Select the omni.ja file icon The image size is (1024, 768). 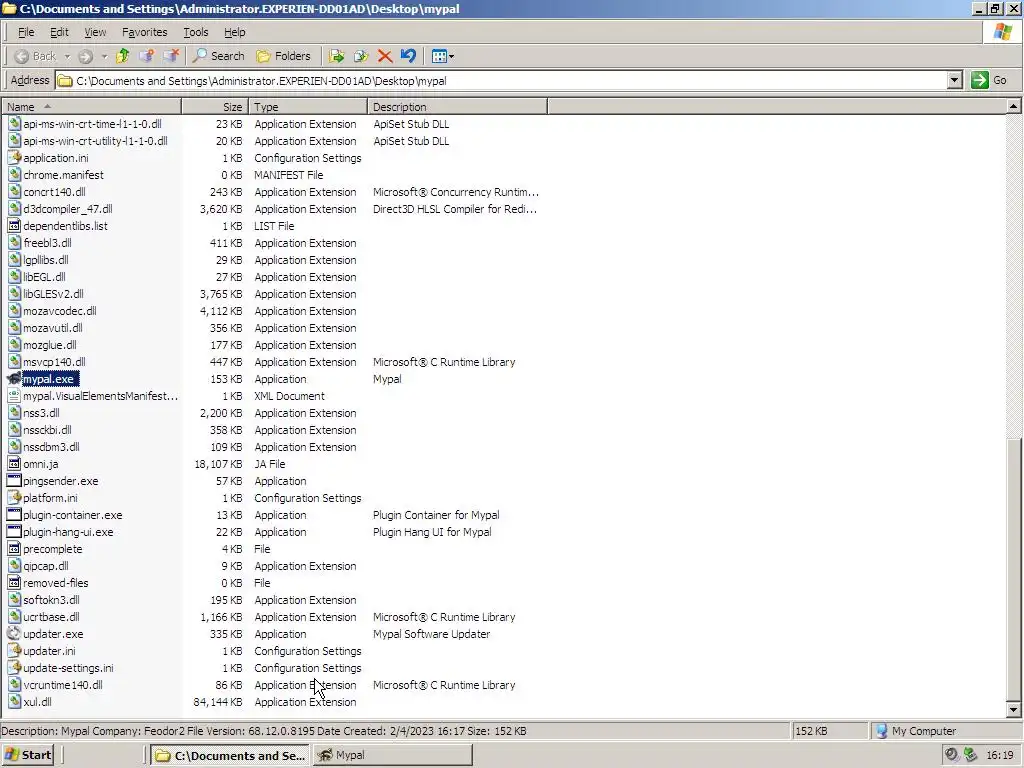(x=14, y=464)
